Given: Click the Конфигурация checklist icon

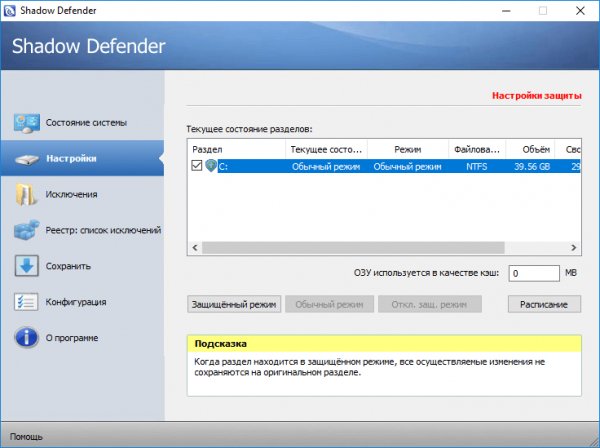Looking at the screenshot, I should [26, 301].
